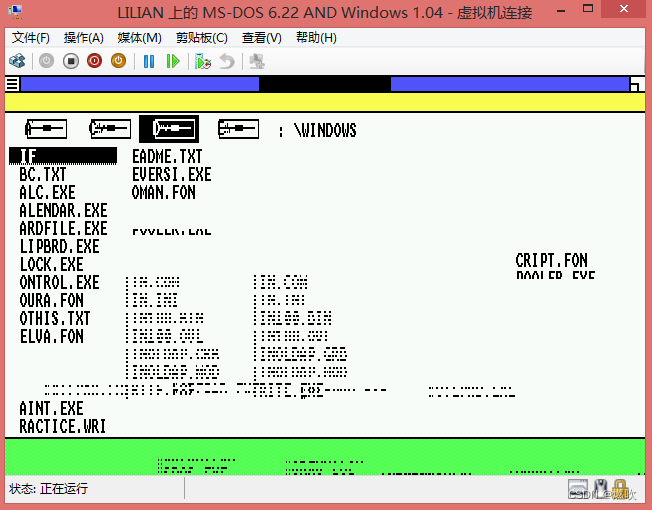This screenshot has height=510, width=652.
Task: Select the CRIPT.FON font file
Action: [x=551, y=261]
